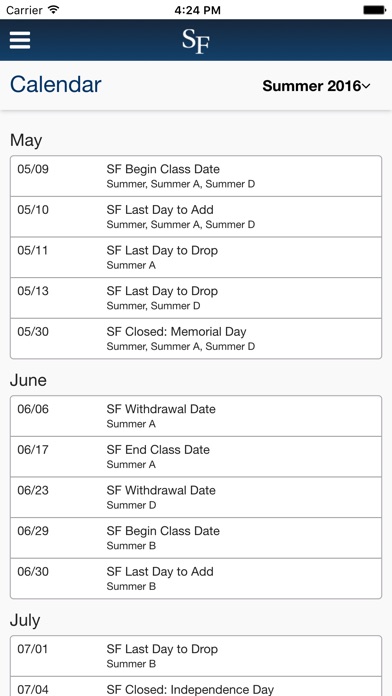Select the 06/23 SF Withdrawal Date entry
The image size is (392, 696).
[196, 497]
